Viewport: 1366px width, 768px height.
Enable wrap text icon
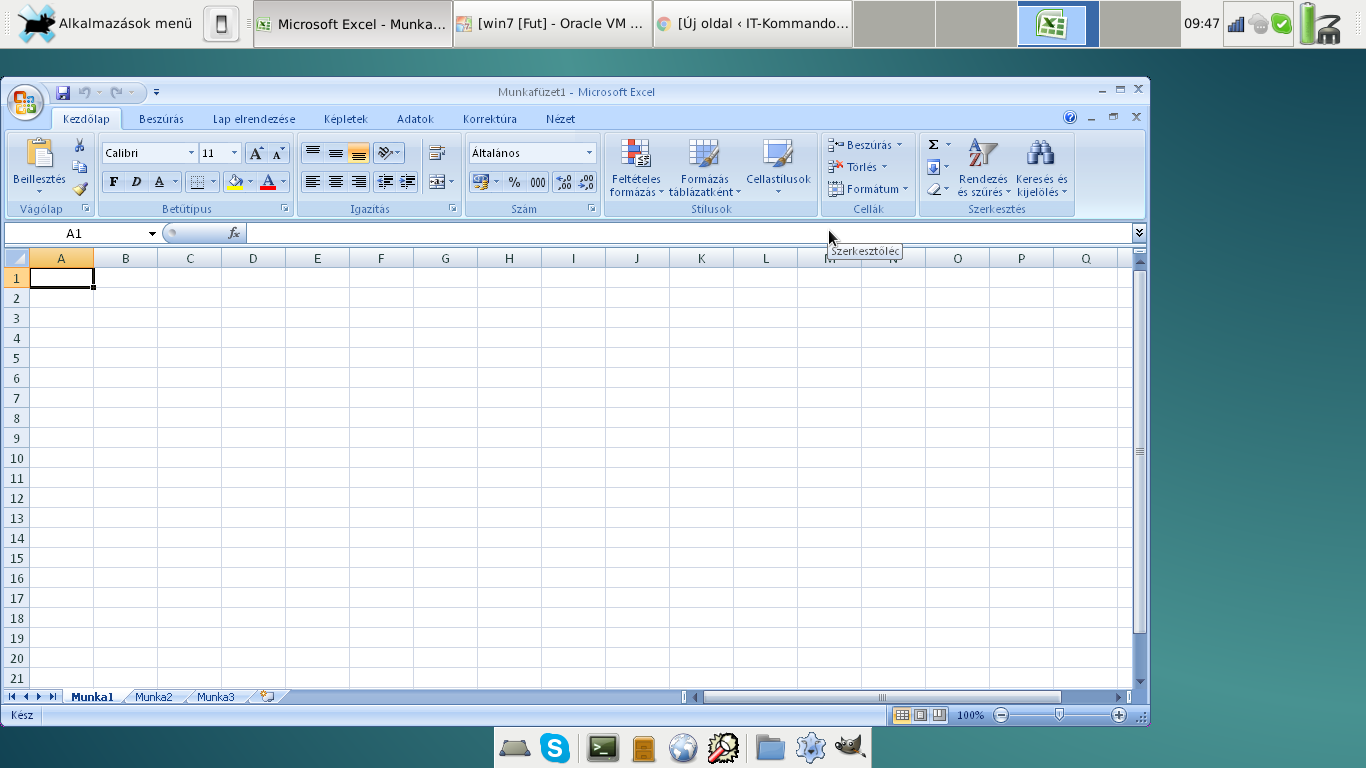(436, 153)
